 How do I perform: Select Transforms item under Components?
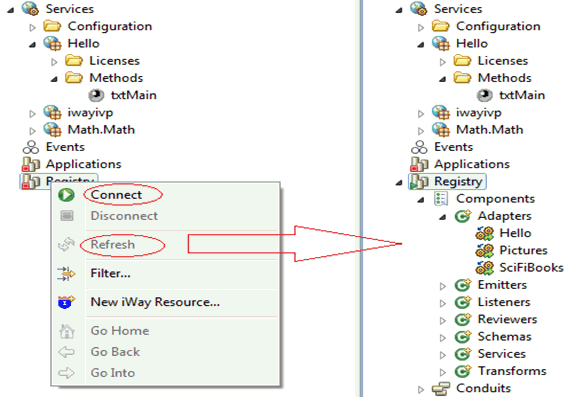pos(512,371)
